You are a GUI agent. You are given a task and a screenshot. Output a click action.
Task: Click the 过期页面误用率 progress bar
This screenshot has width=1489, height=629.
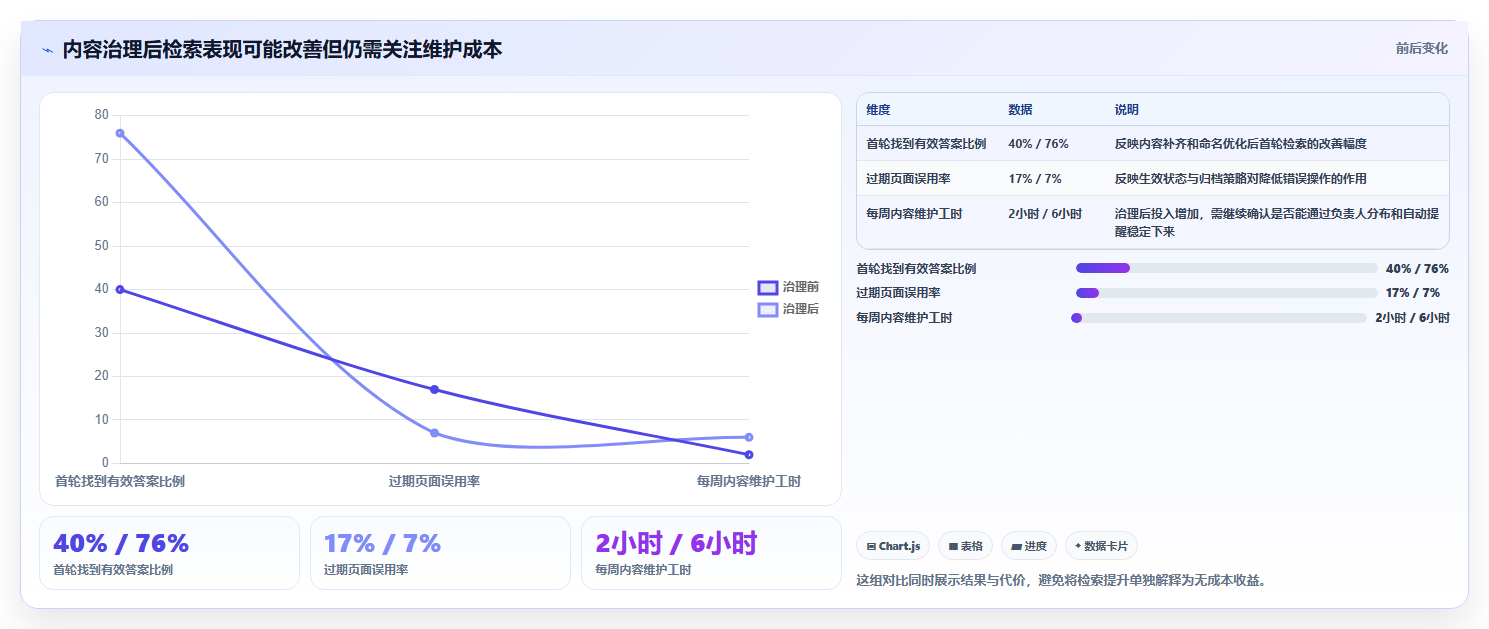[1226, 293]
